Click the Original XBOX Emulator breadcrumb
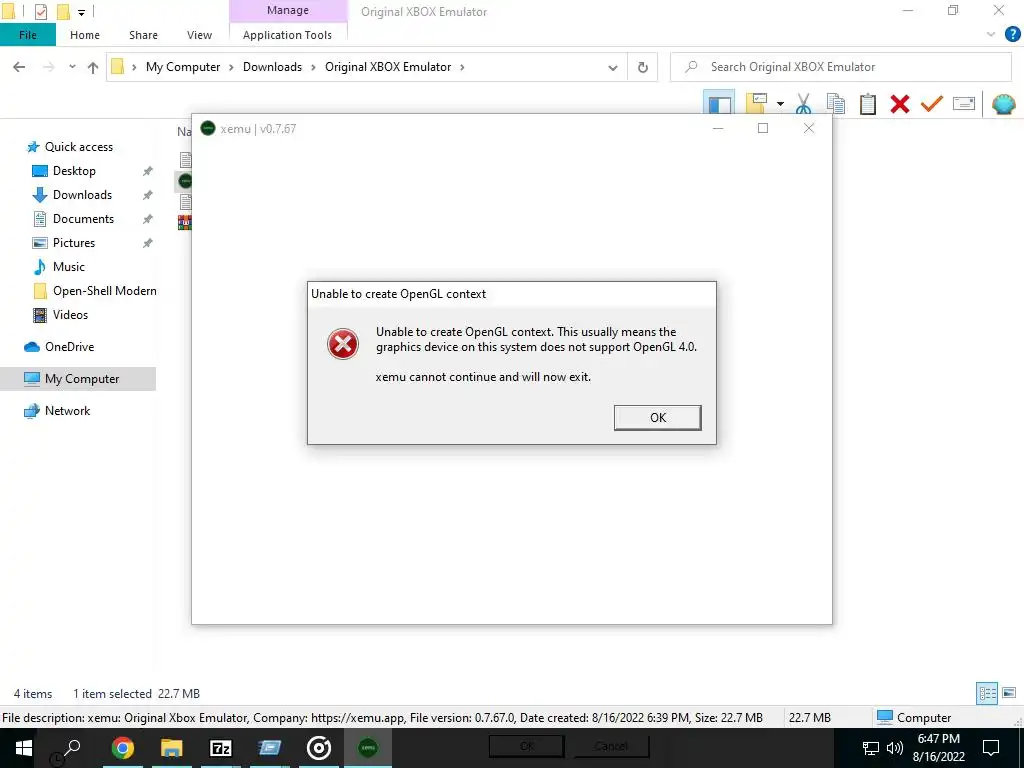The image size is (1024, 768). coord(388,67)
